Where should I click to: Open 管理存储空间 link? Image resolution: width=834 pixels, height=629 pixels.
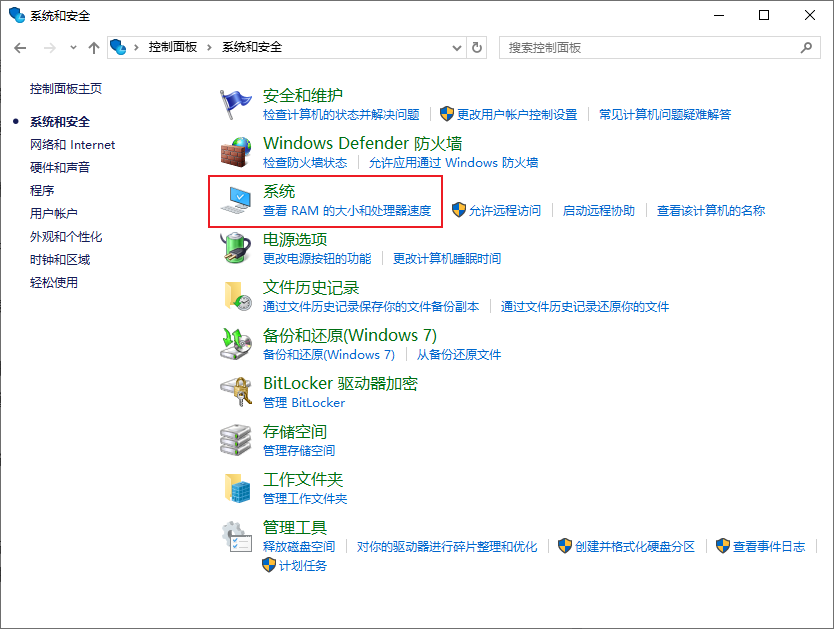(299, 450)
